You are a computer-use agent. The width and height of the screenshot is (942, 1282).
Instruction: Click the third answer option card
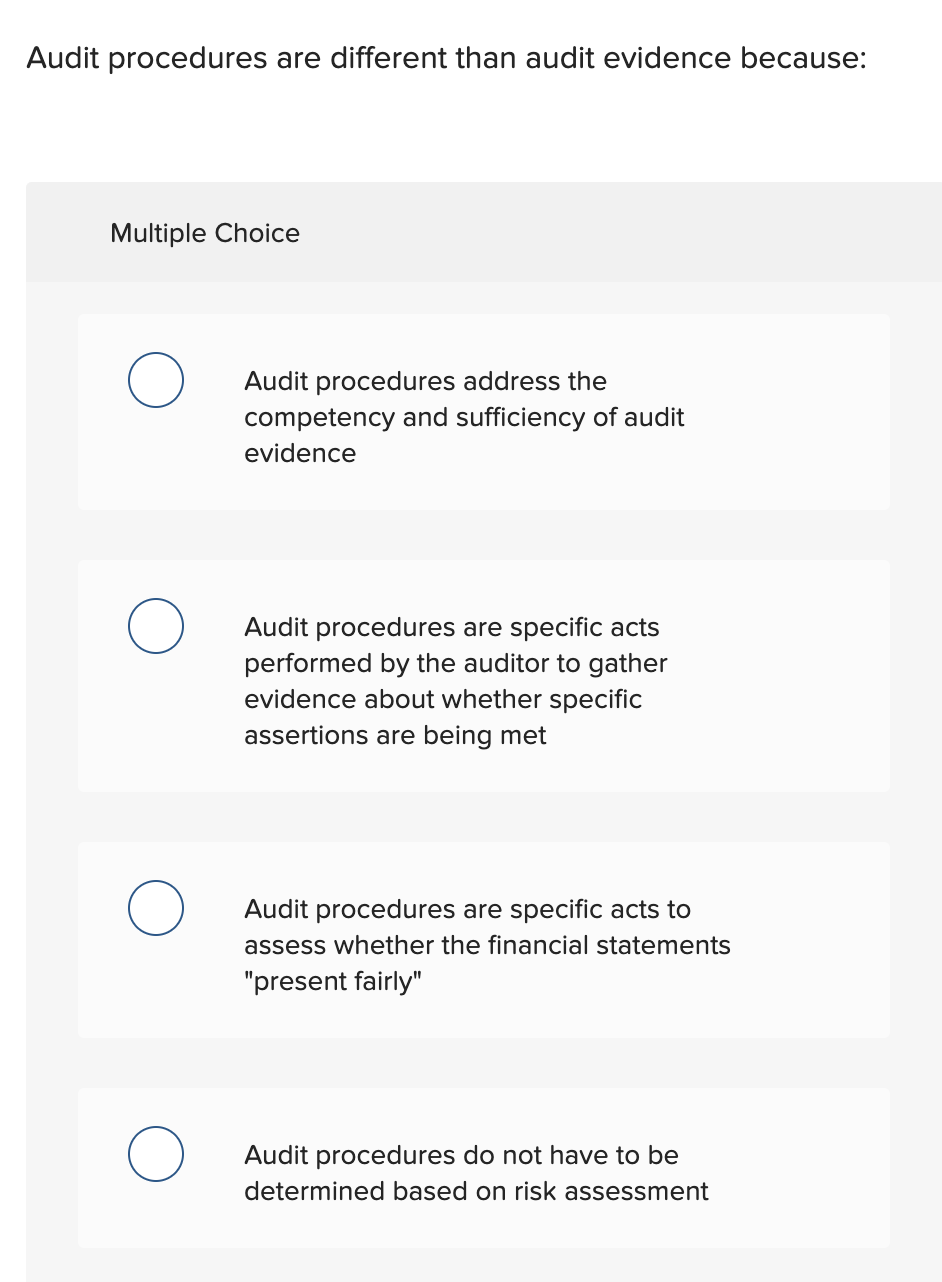click(484, 939)
